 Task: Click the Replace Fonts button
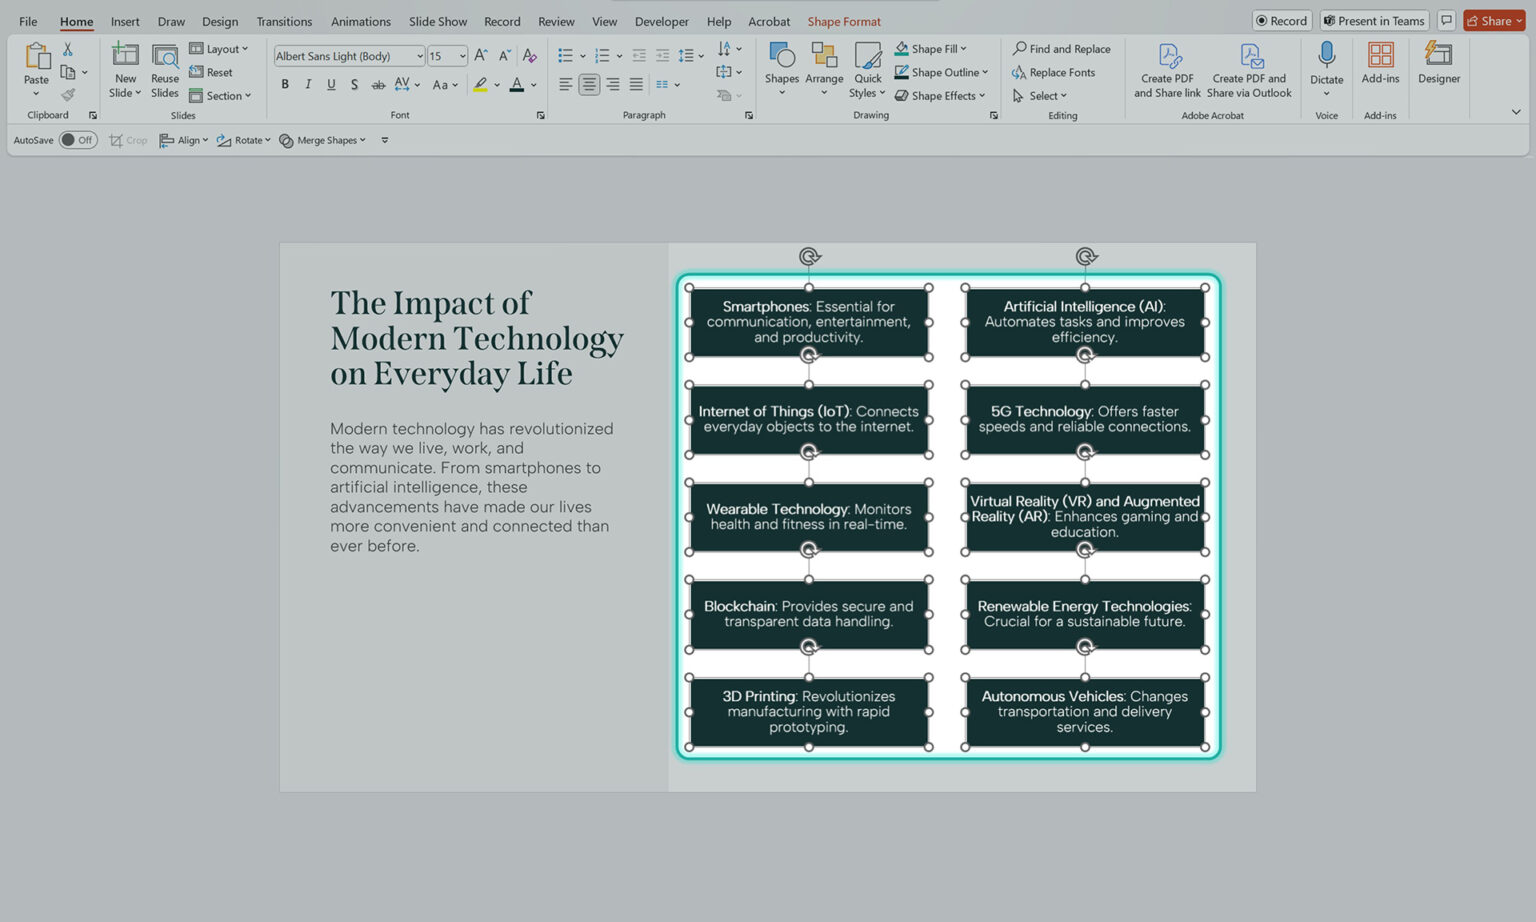point(1060,72)
